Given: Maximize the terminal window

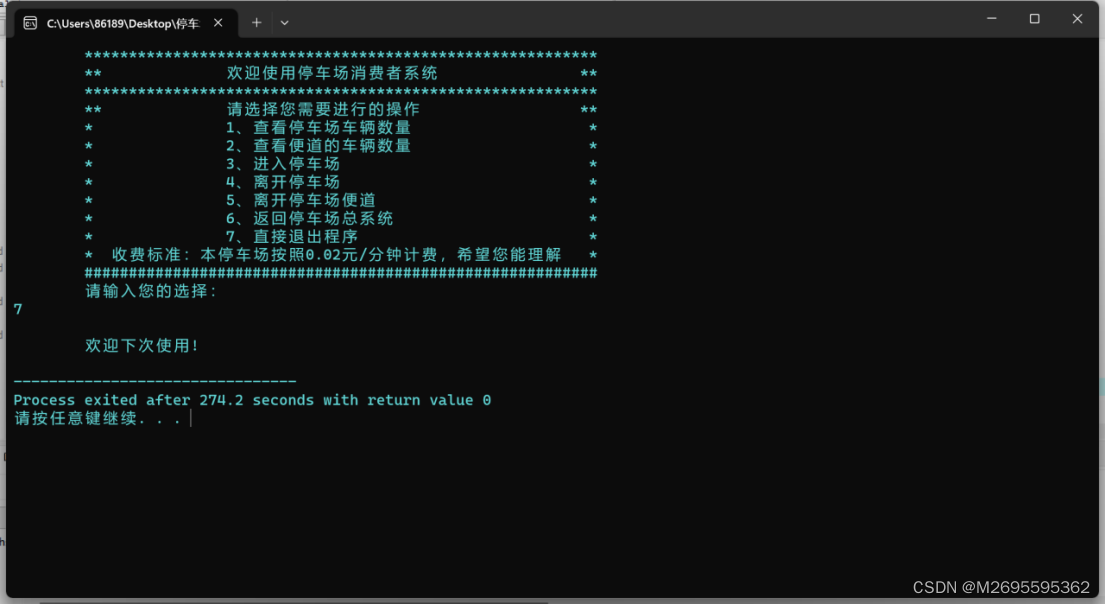Looking at the screenshot, I should coord(1035,18).
